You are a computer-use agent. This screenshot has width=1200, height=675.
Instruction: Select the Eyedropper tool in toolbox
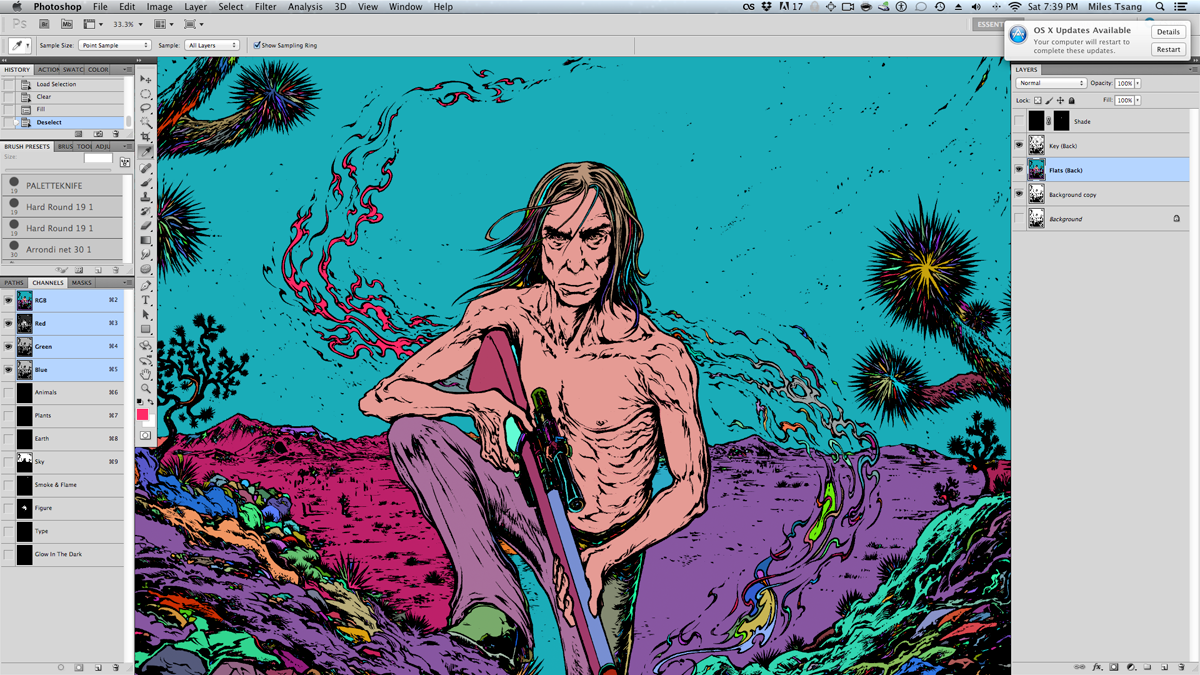pyautogui.click(x=146, y=152)
